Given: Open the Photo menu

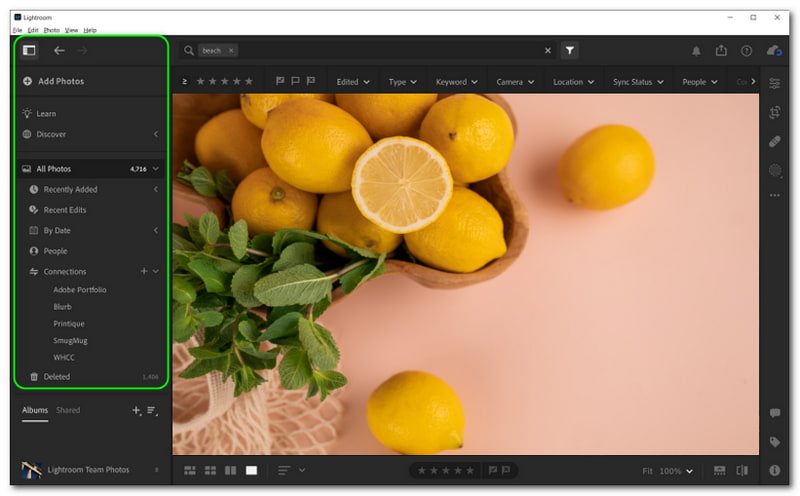Looking at the screenshot, I should click(x=51, y=31).
